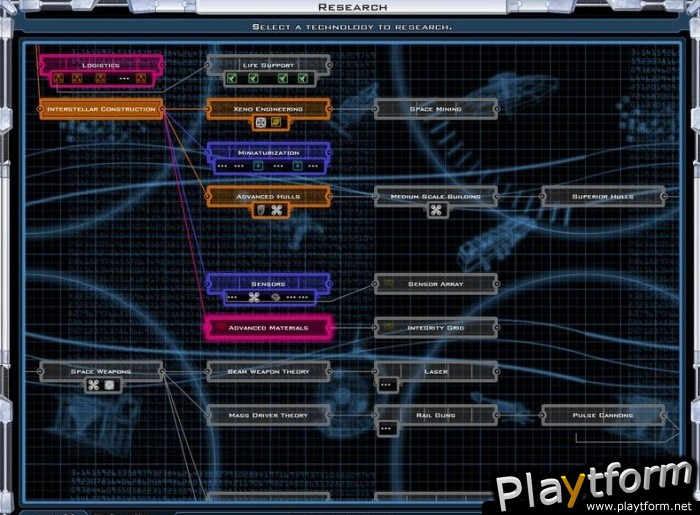Viewport: 700px width, 515px height.
Task: Click the gray component icon under Sensors
Action: (x=275, y=297)
